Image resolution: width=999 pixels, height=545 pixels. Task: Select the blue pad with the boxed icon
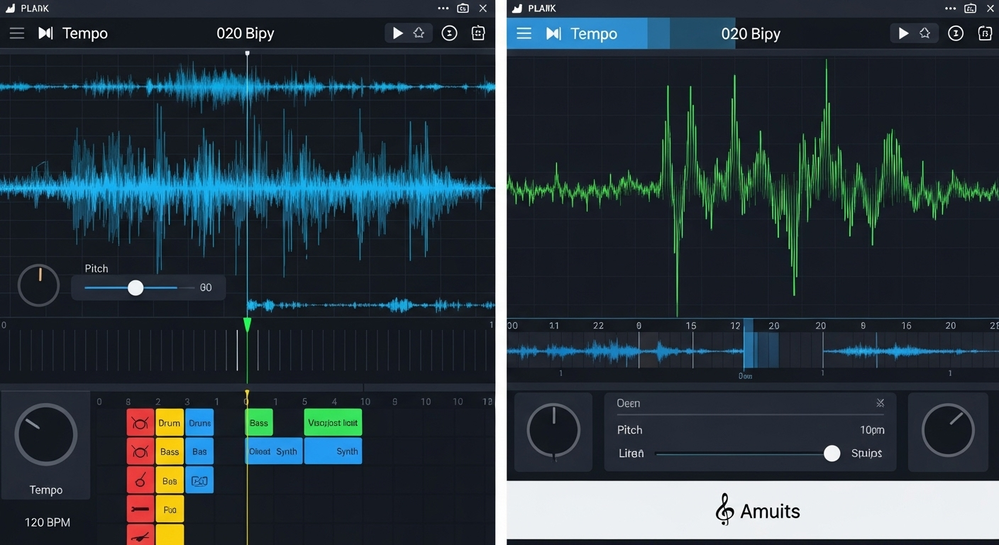point(199,481)
